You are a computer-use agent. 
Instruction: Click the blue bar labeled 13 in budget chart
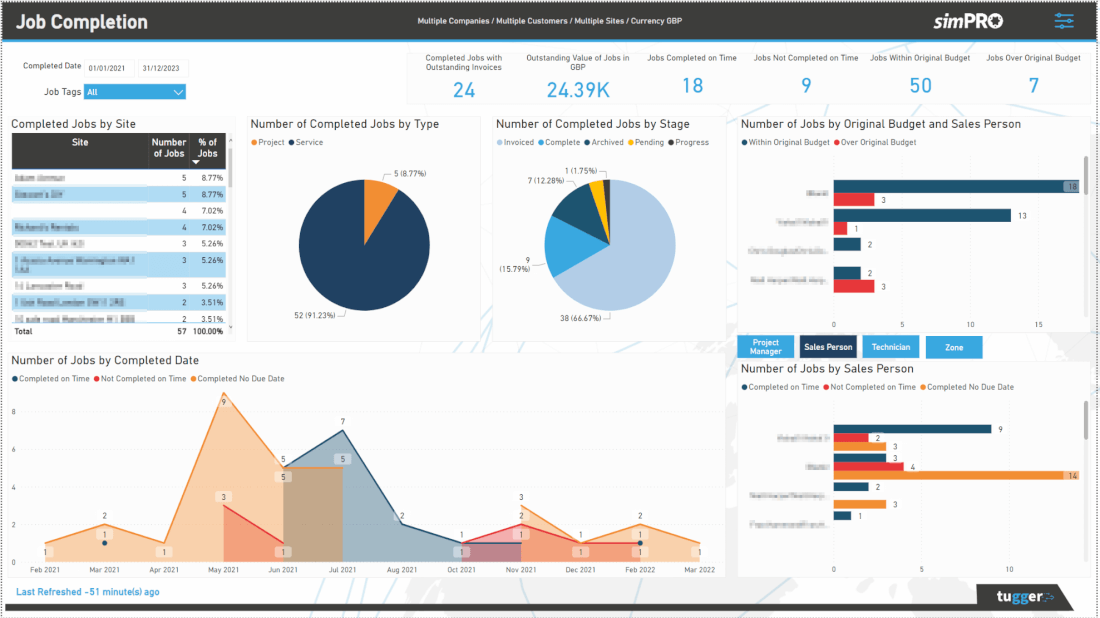(x=922, y=215)
